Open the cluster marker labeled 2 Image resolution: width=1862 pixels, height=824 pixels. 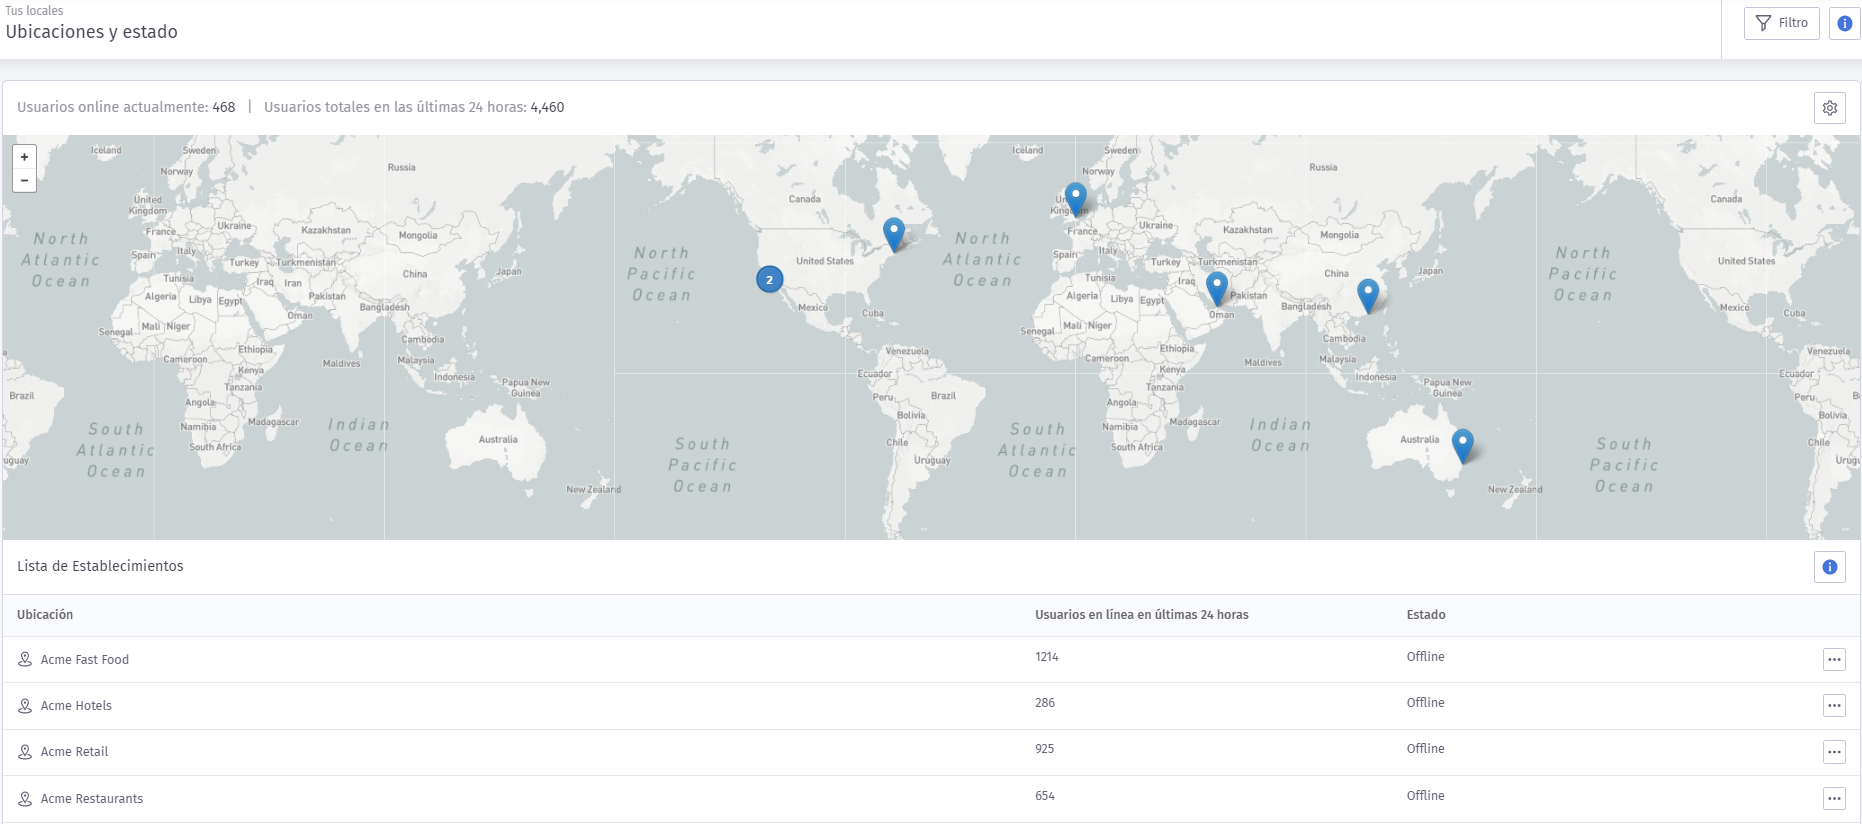769,280
